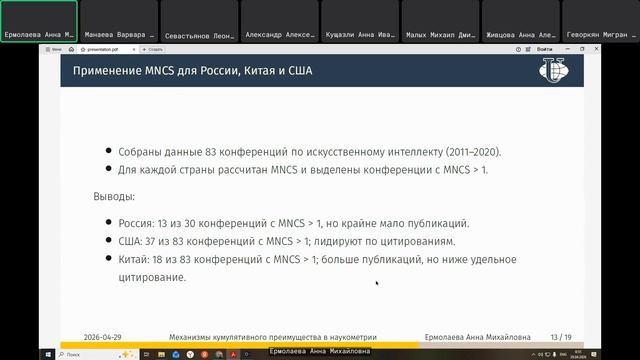Click footer author Ермолаева Анна Михайловна
Image resolution: width=640 pixels, height=360 pixels.
[x=478, y=338]
